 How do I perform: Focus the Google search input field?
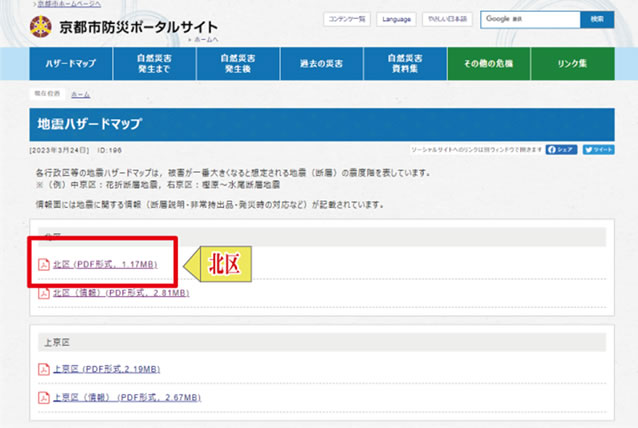(530, 20)
